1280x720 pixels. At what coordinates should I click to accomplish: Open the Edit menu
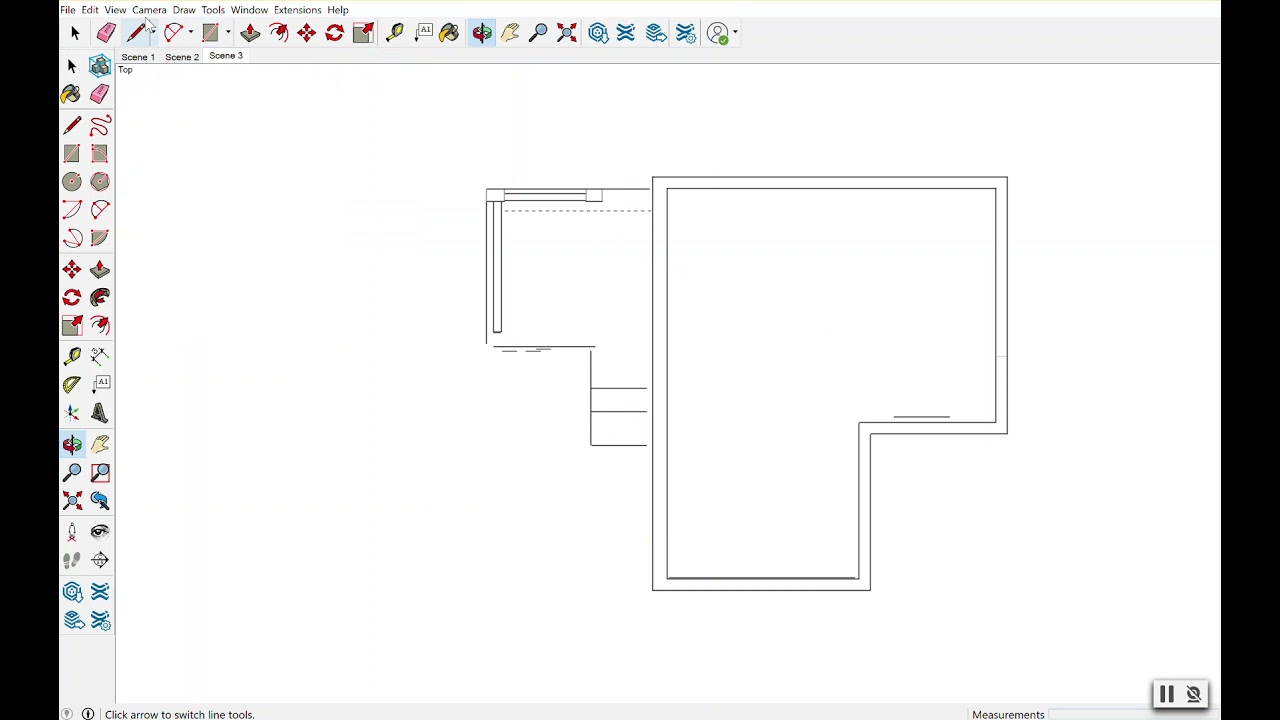90,10
